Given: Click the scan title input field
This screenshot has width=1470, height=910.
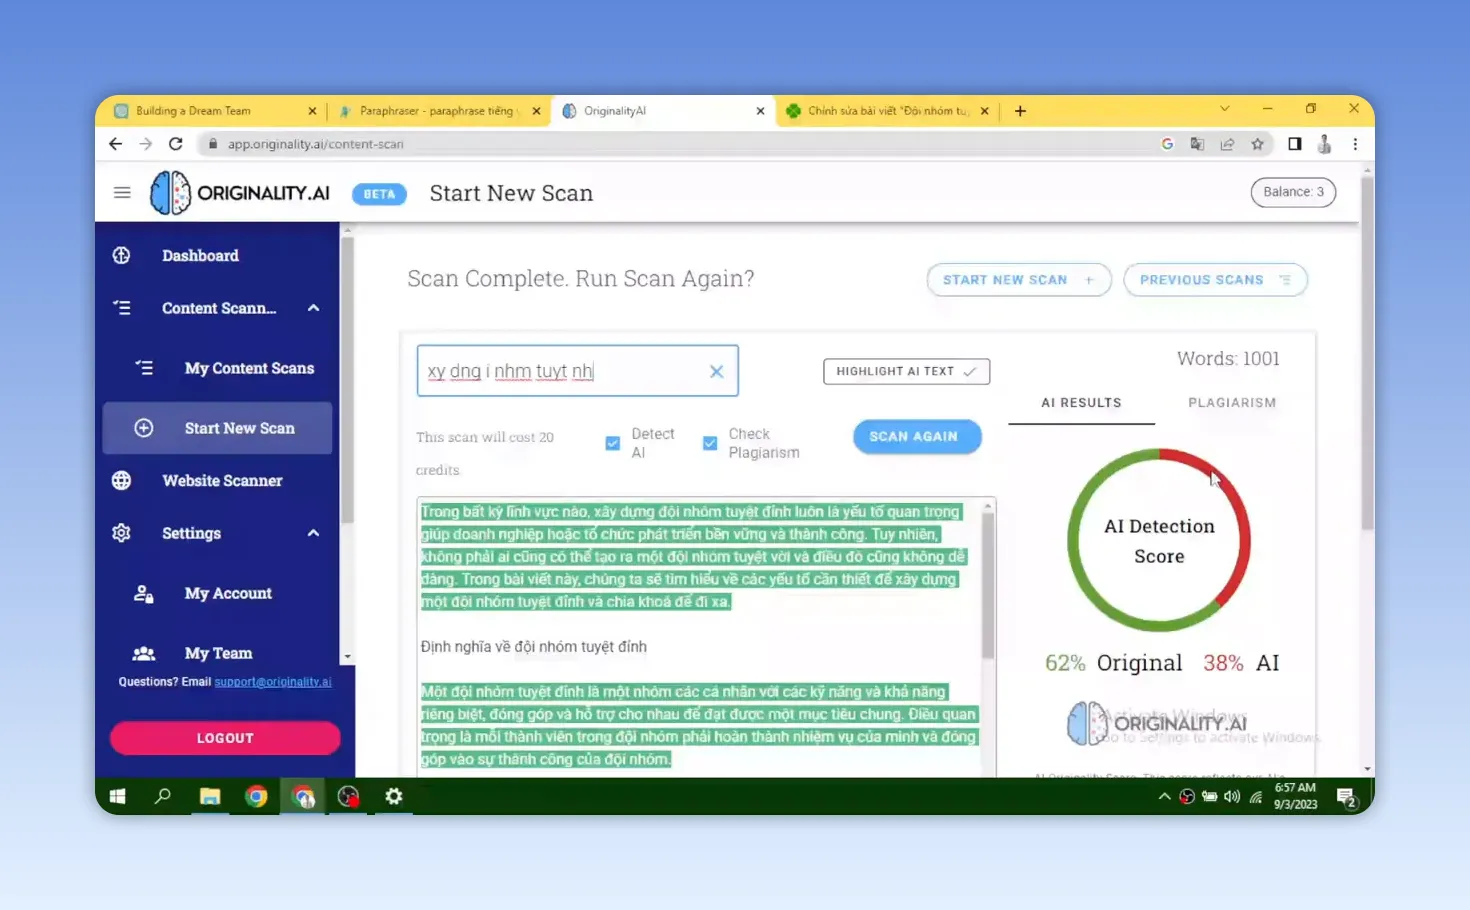Looking at the screenshot, I should coord(577,371).
